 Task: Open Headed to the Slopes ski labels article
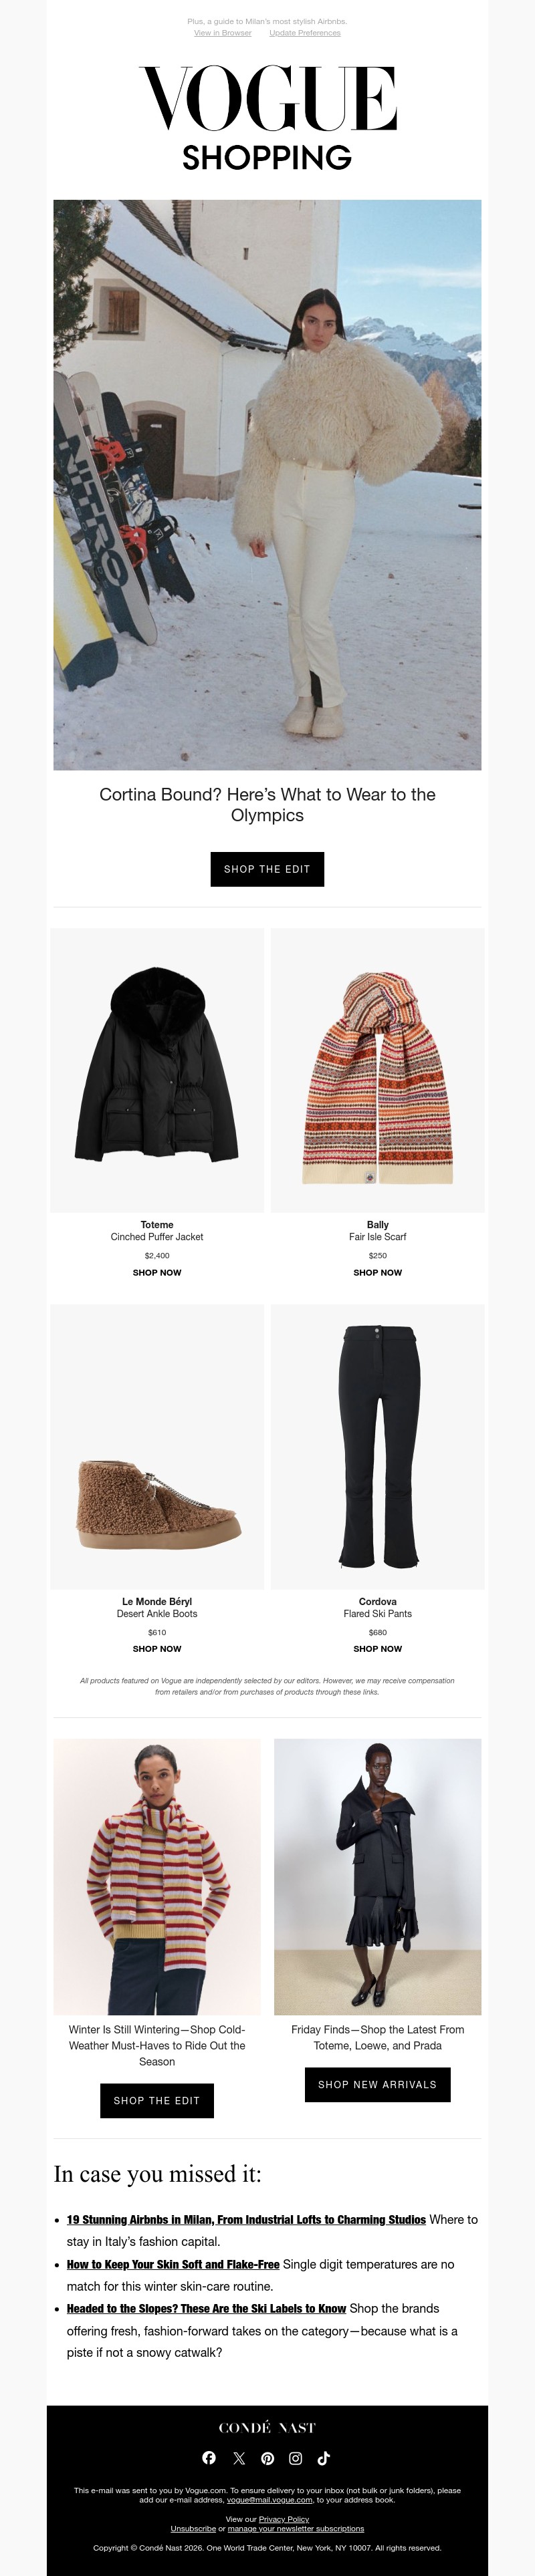coord(206,2308)
